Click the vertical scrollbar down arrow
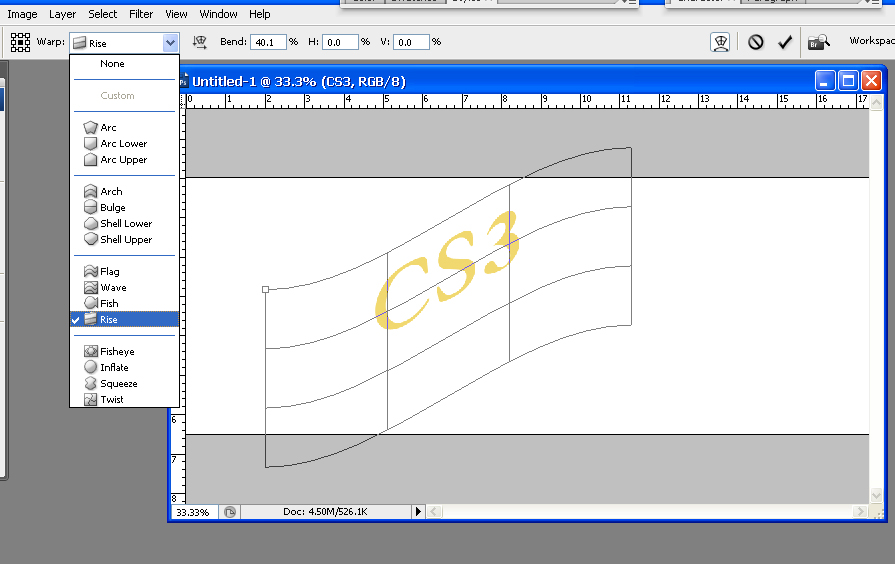The image size is (895, 564). (877, 495)
